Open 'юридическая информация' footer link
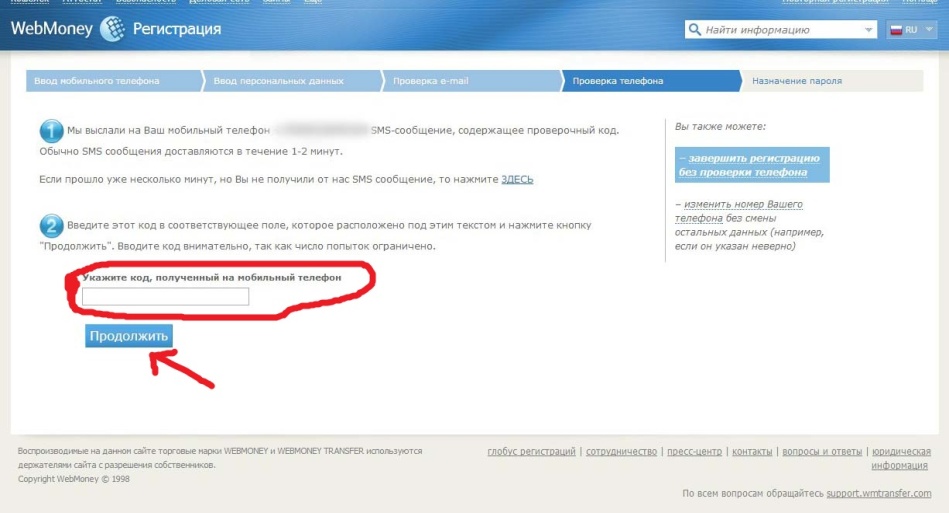This screenshot has height=513, width=949. (x=901, y=458)
